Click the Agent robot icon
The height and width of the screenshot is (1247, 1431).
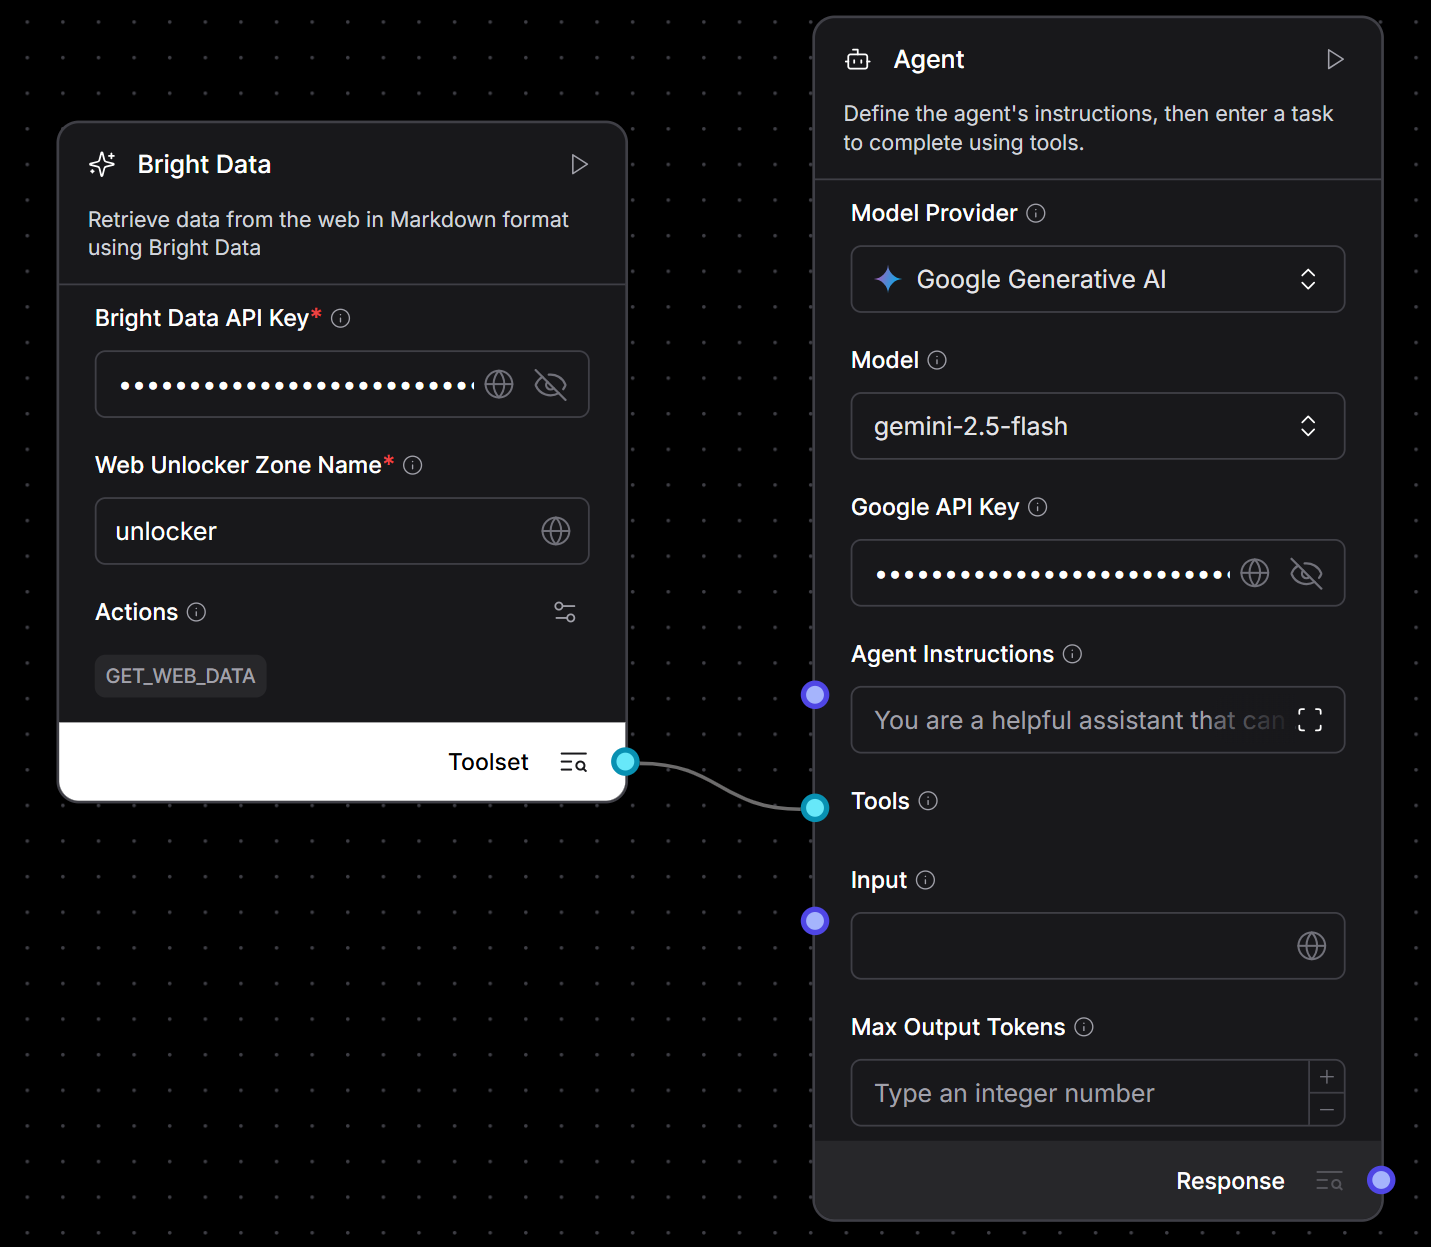[858, 60]
